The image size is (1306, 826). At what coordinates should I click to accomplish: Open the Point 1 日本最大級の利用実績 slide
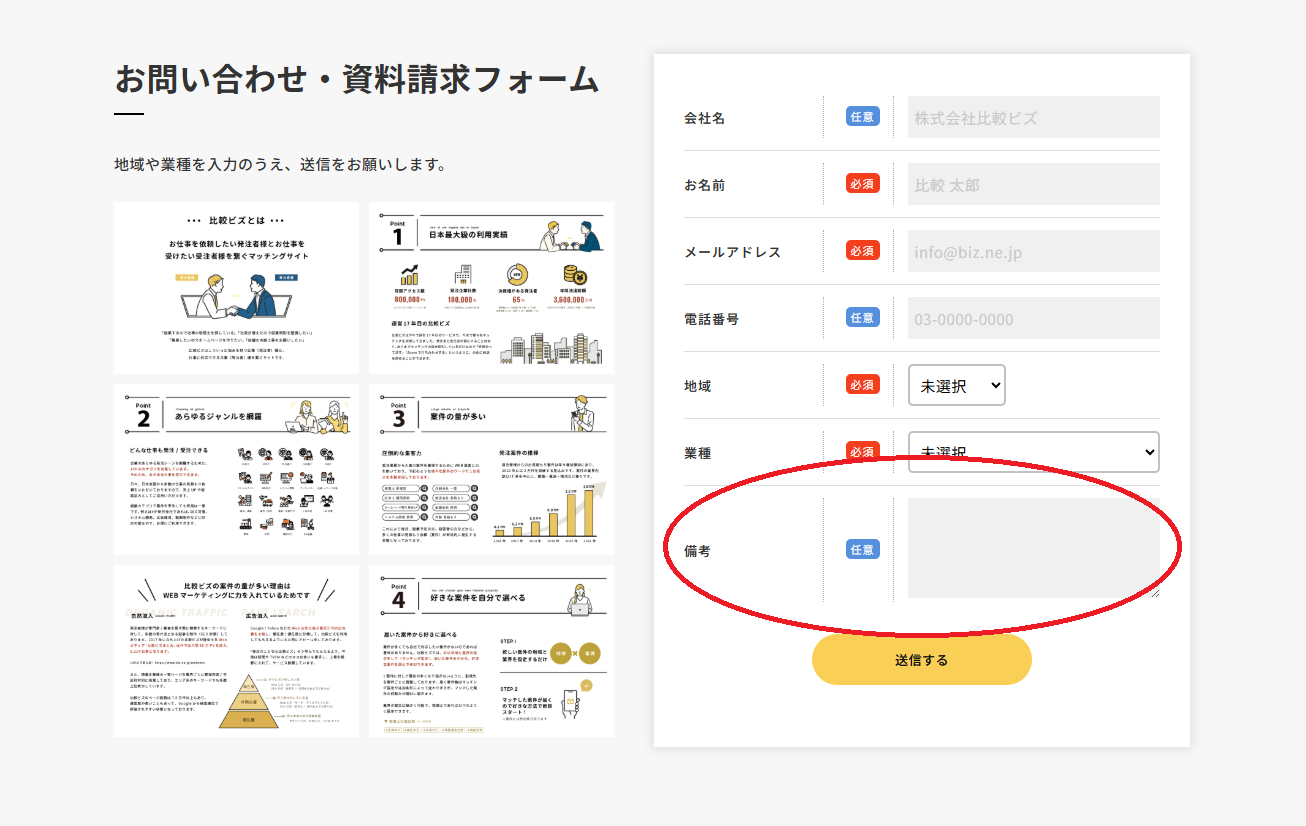coord(491,288)
